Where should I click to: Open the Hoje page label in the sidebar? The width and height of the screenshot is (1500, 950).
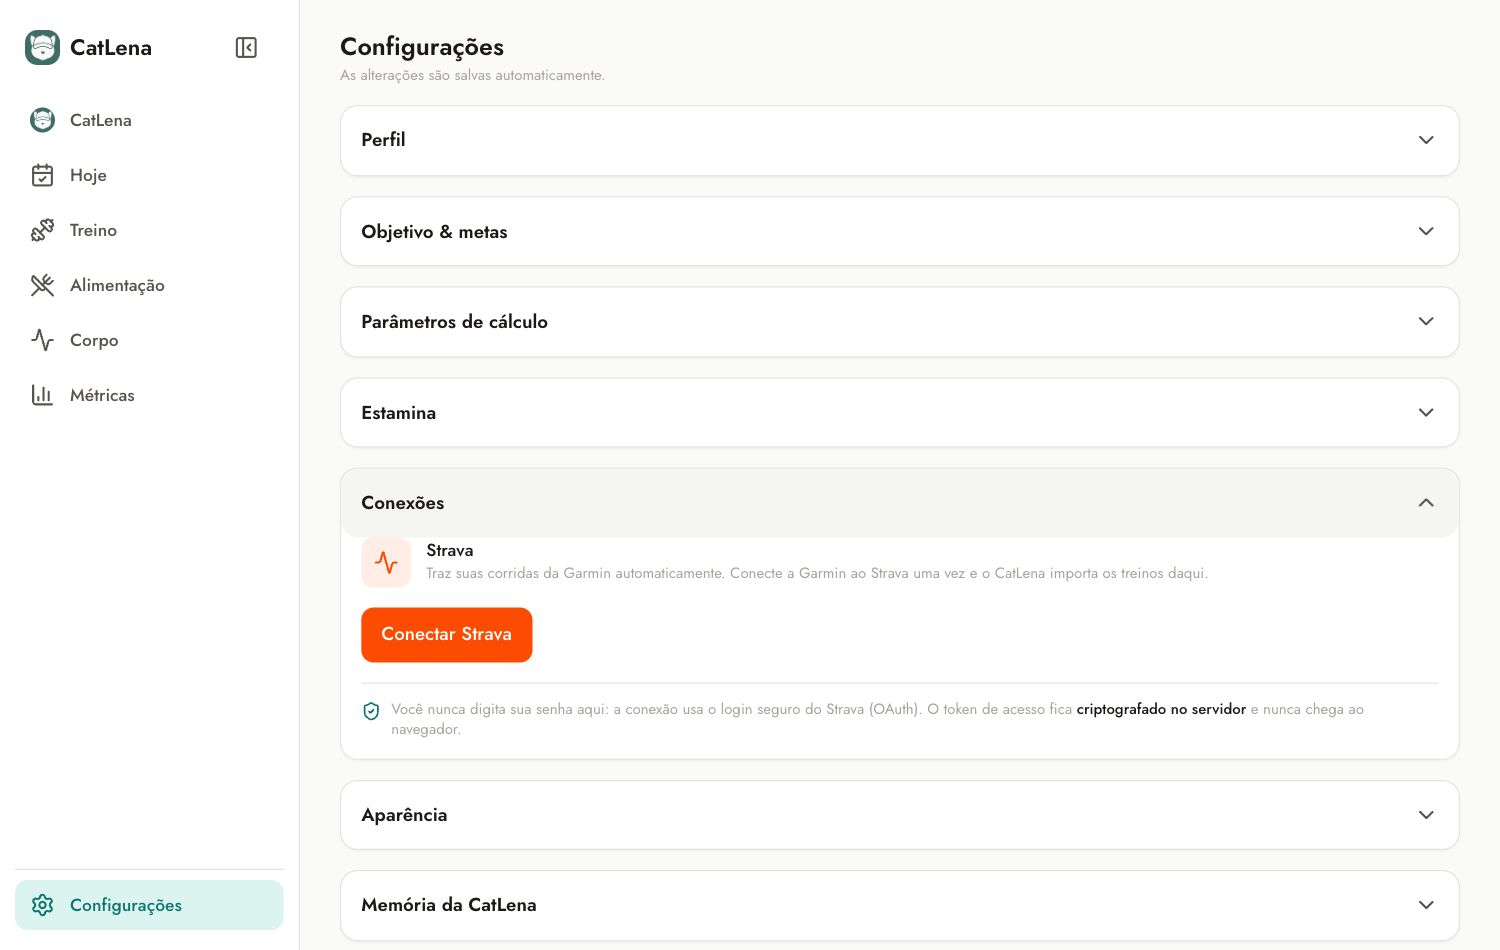click(x=88, y=175)
